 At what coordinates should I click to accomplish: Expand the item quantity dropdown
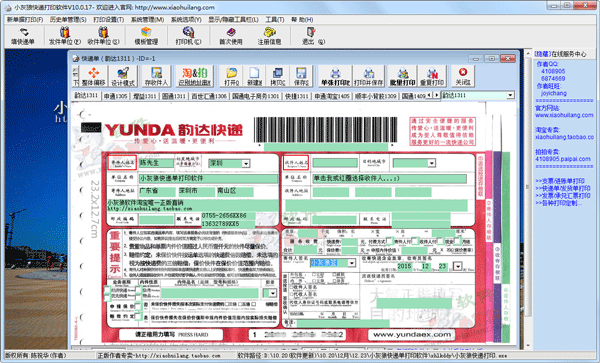(x=272, y=293)
